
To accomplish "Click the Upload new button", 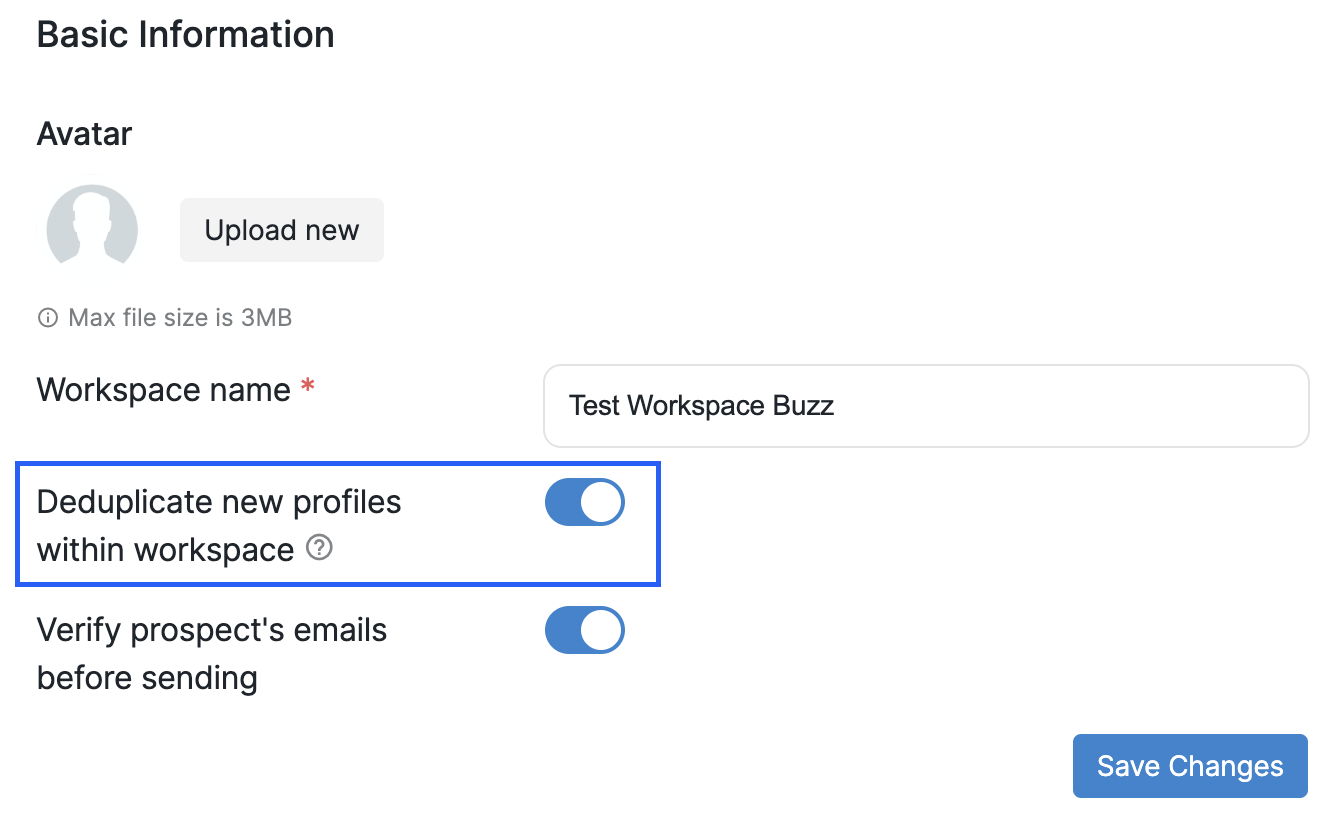I will [x=281, y=230].
